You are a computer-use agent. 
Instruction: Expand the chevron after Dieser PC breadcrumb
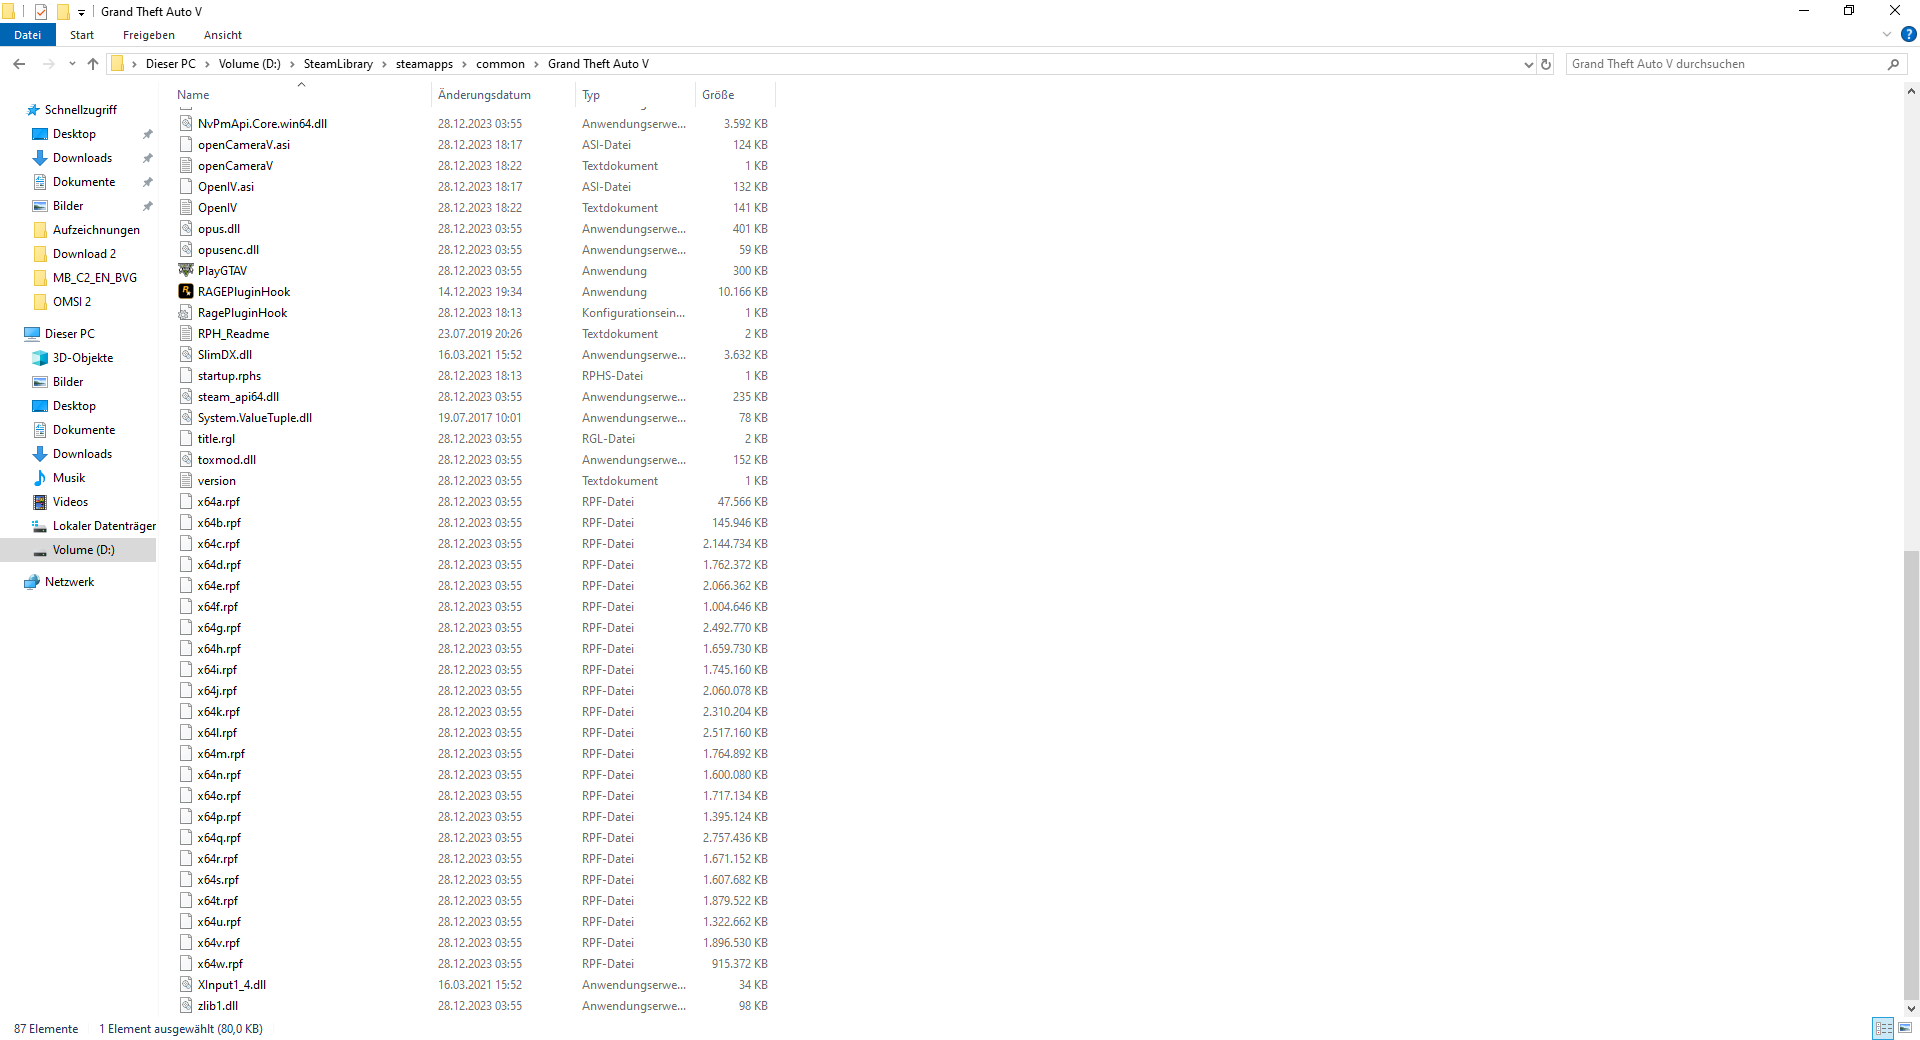[207, 64]
